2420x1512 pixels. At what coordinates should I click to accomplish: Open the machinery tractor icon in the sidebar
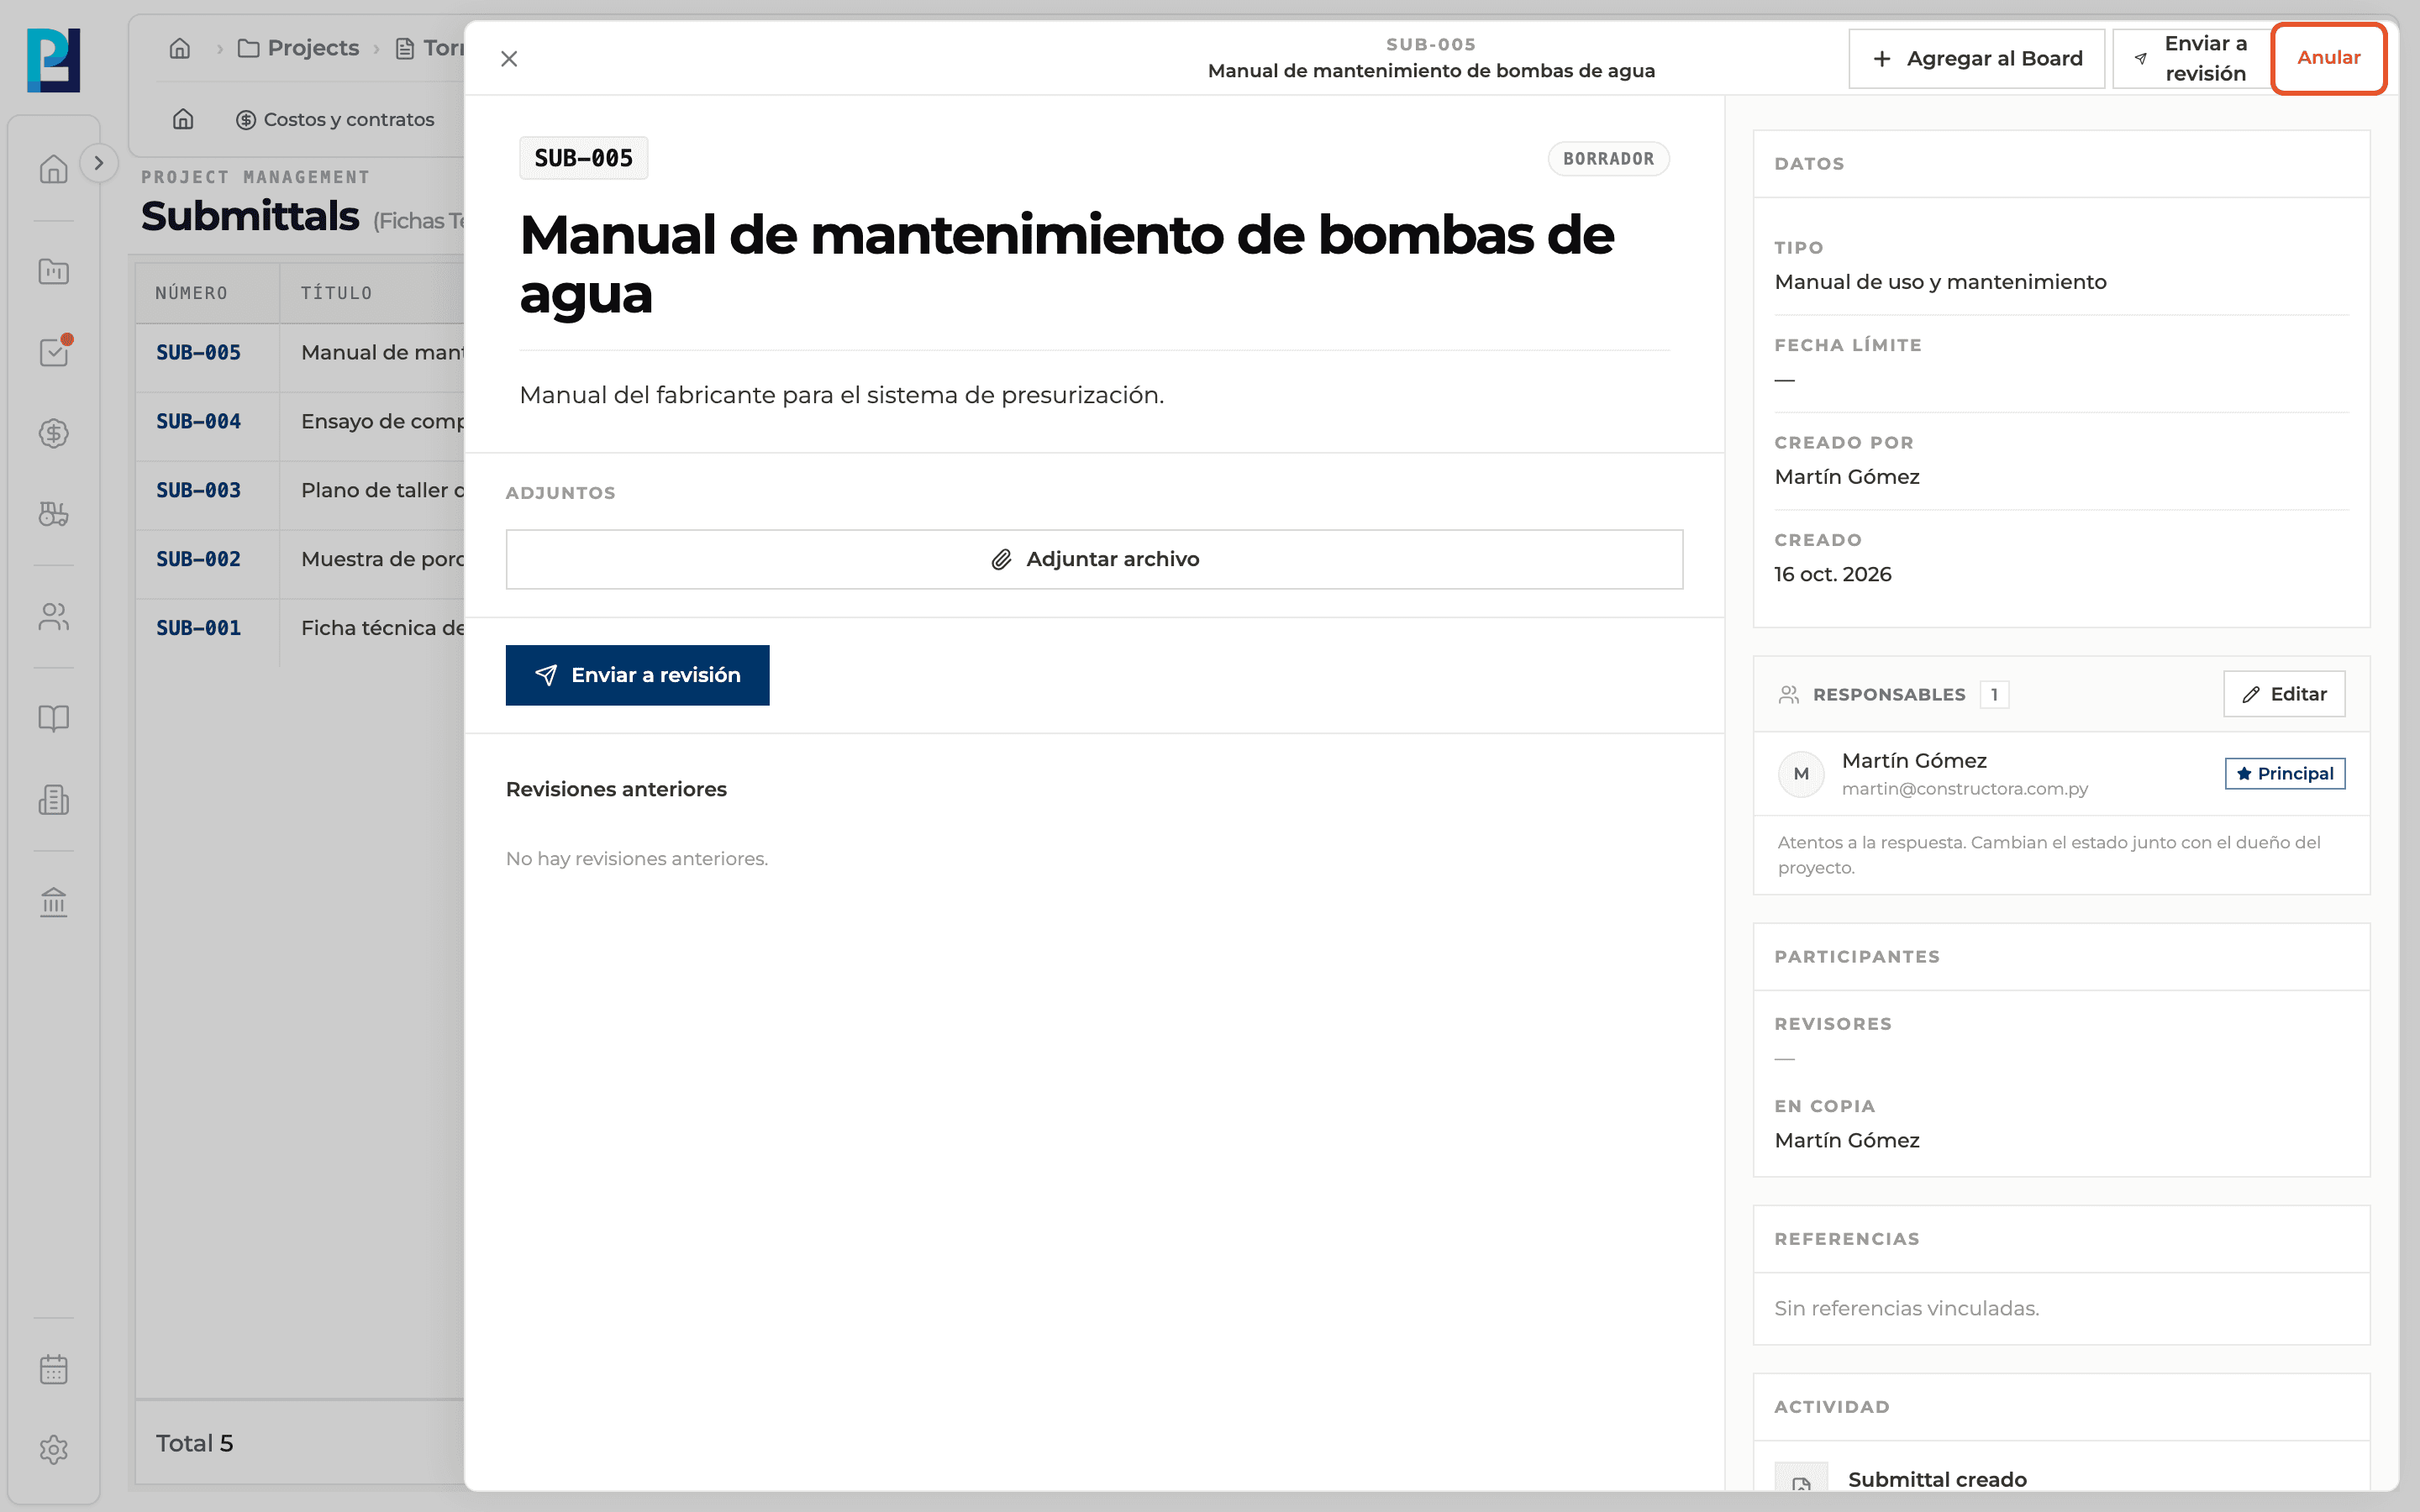pyautogui.click(x=54, y=514)
